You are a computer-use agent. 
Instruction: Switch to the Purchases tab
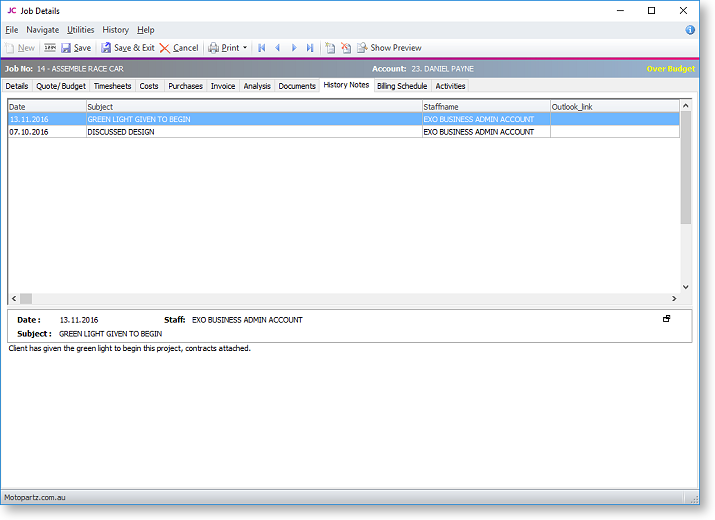coord(185,86)
